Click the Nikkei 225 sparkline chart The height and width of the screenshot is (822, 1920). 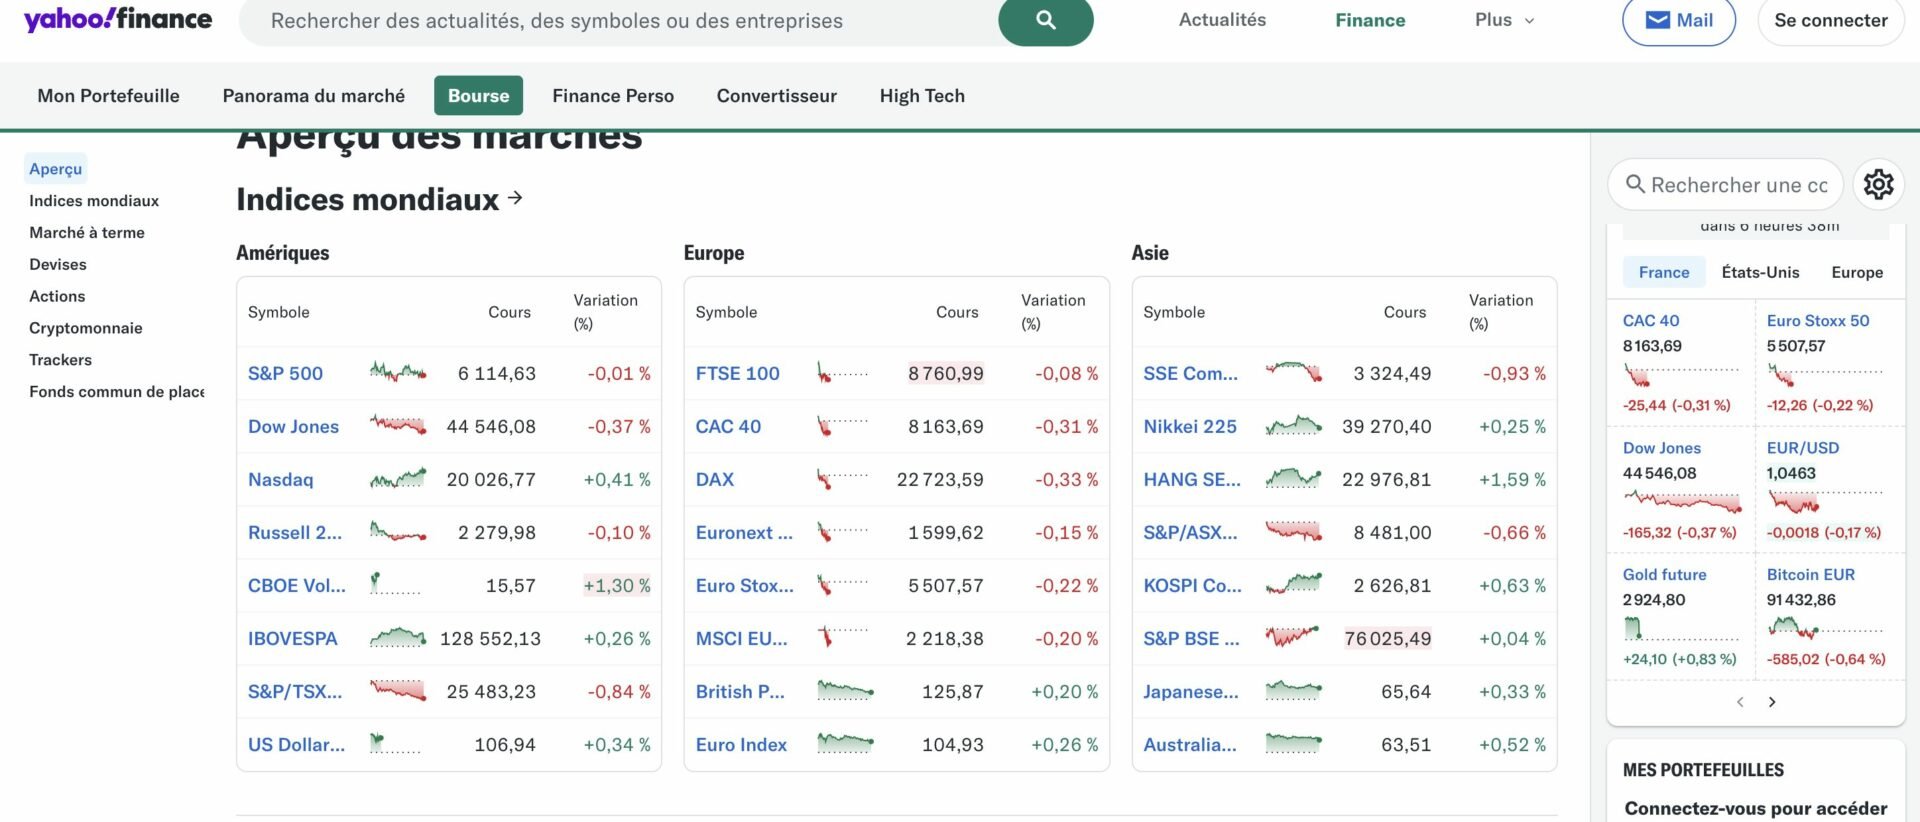[x=1294, y=426]
